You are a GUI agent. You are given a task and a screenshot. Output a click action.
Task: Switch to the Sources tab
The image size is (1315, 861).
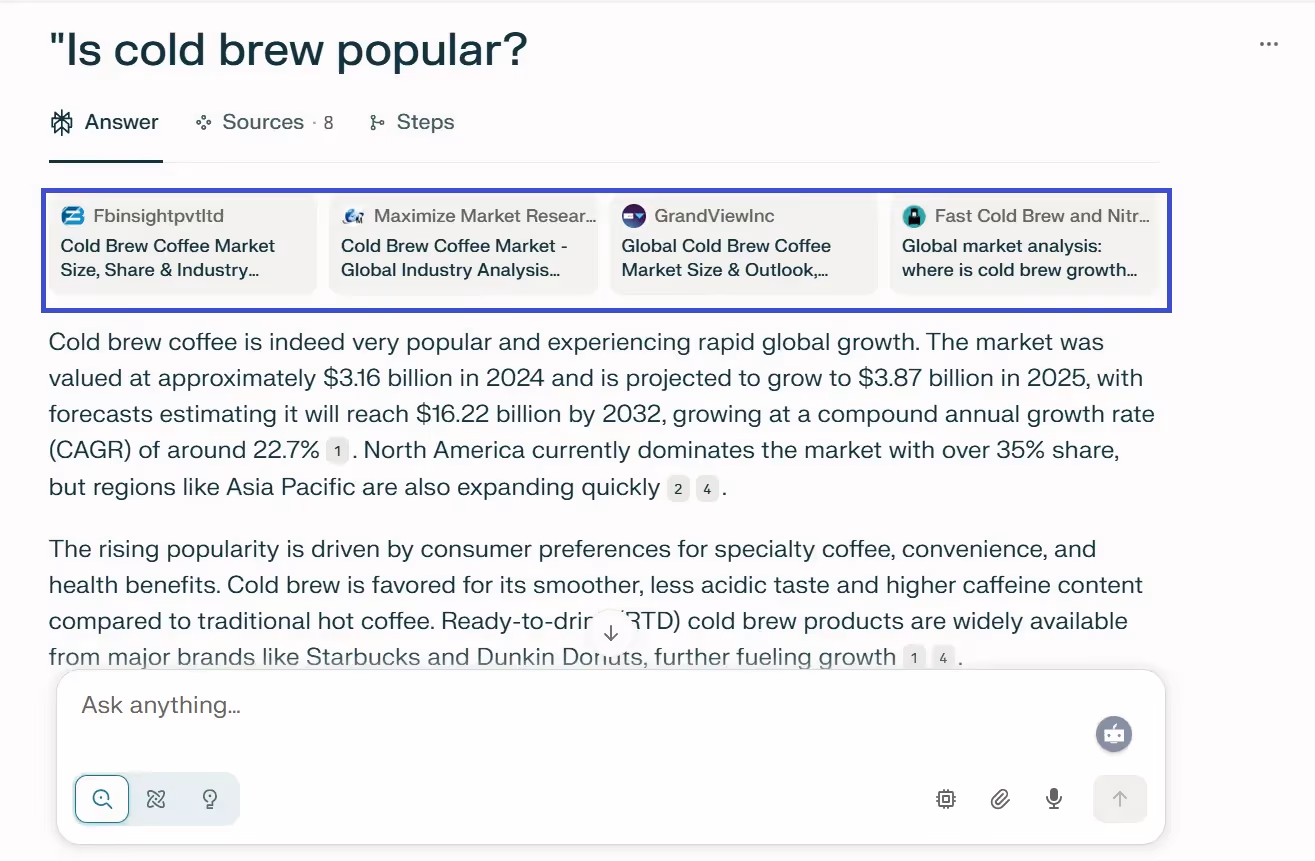click(x=262, y=122)
